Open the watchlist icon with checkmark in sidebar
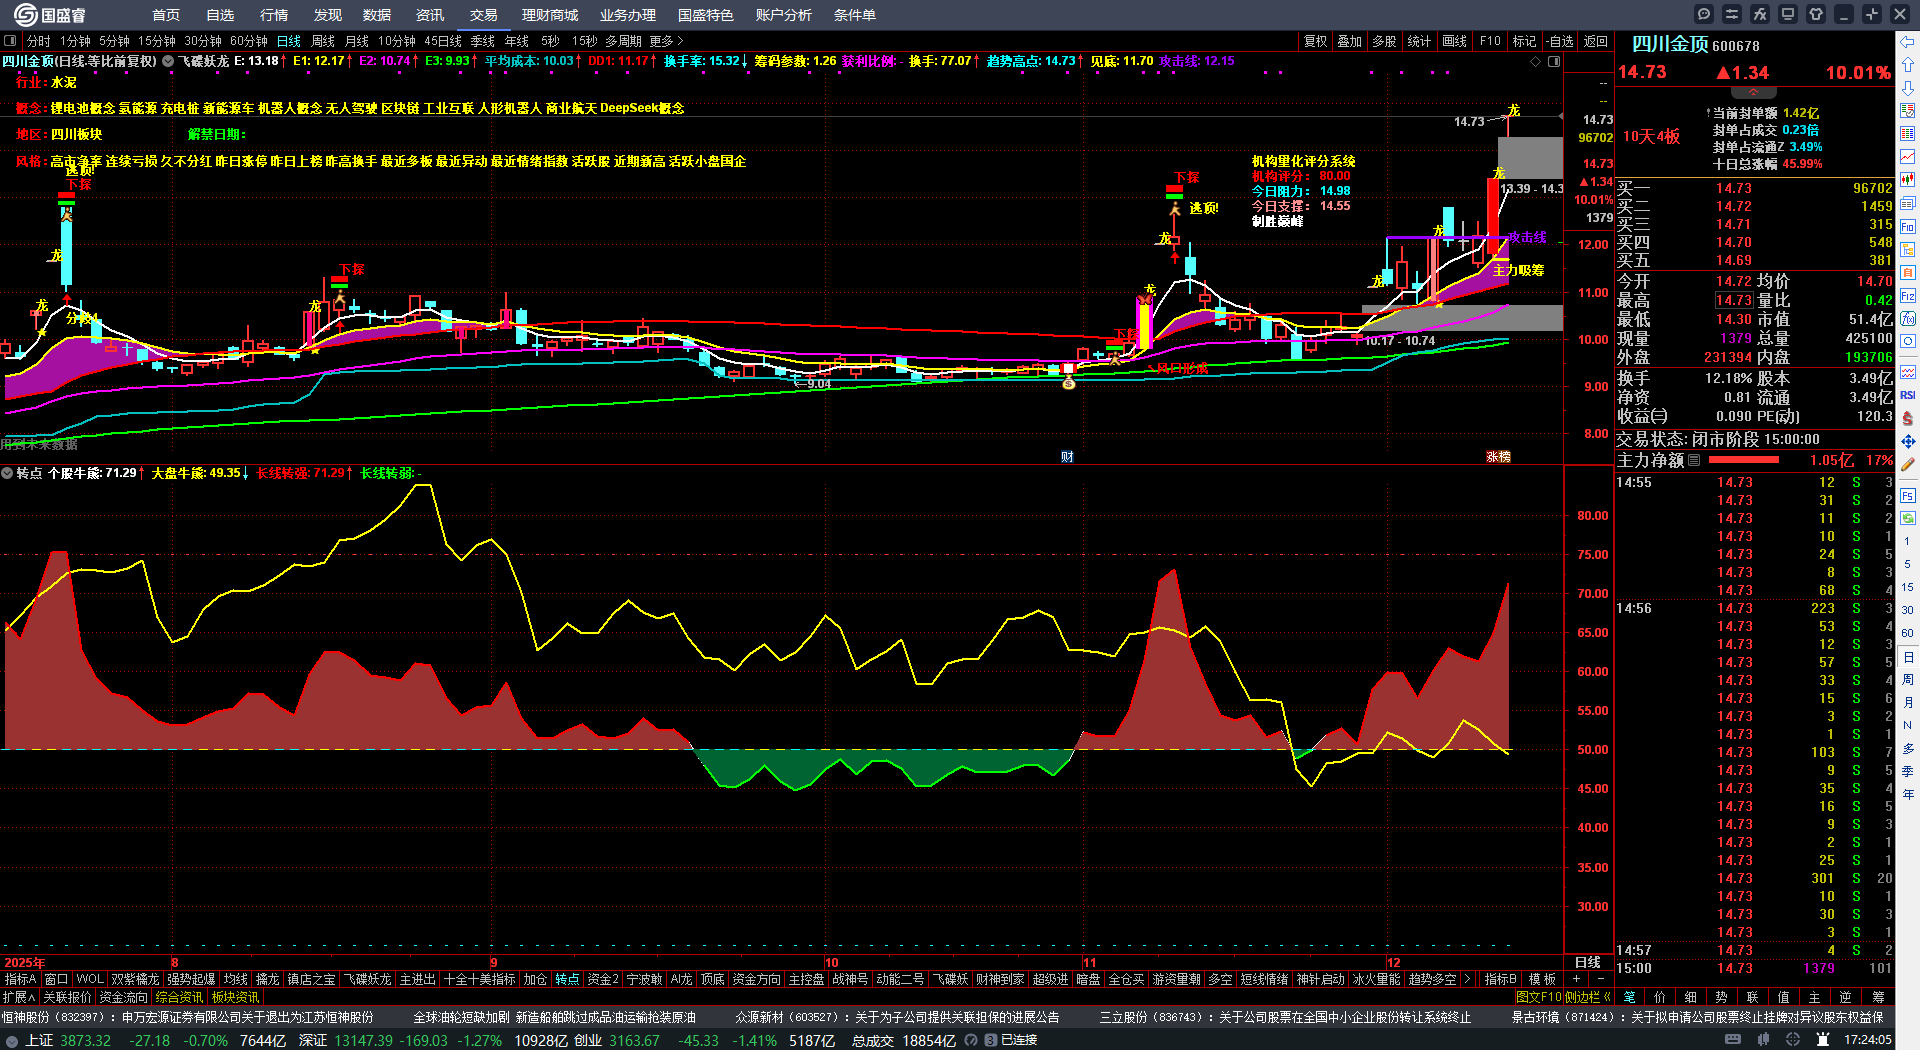The height and width of the screenshot is (1050, 1920). pyautogui.click(x=1908, y=111)
